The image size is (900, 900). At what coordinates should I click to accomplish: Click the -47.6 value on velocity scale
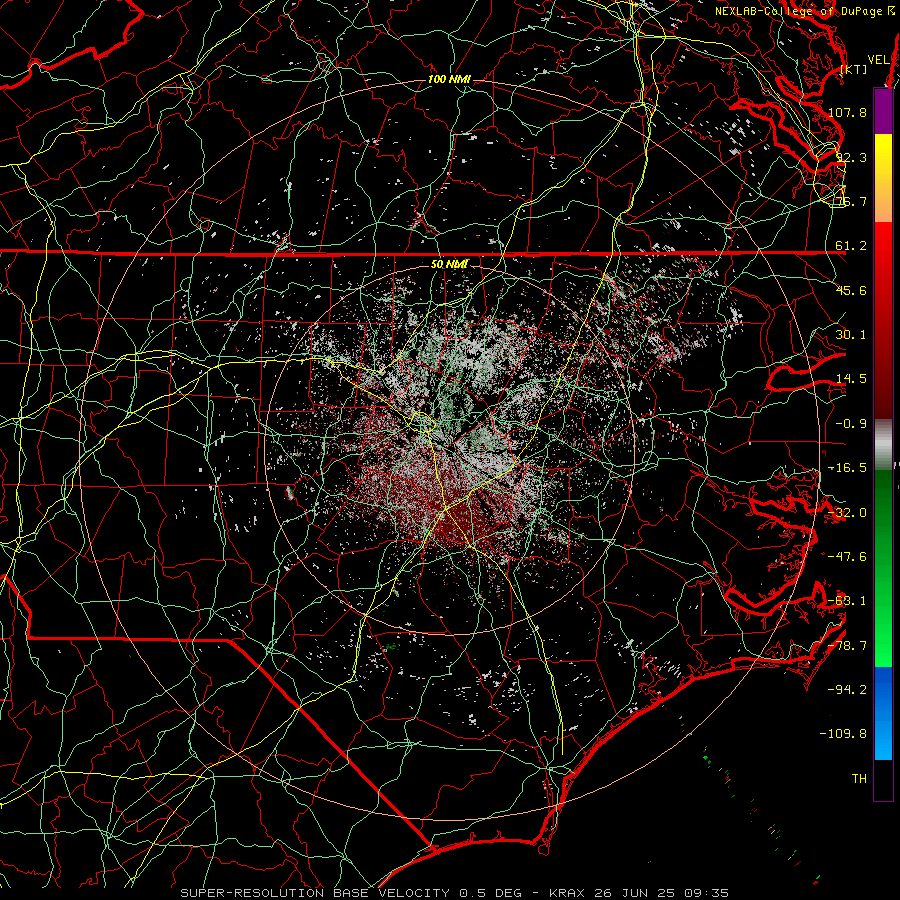tap(847, 557)
